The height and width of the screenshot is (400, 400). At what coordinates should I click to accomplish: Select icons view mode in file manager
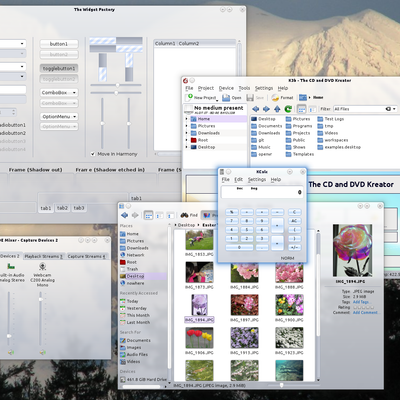[x=149, y=215]
